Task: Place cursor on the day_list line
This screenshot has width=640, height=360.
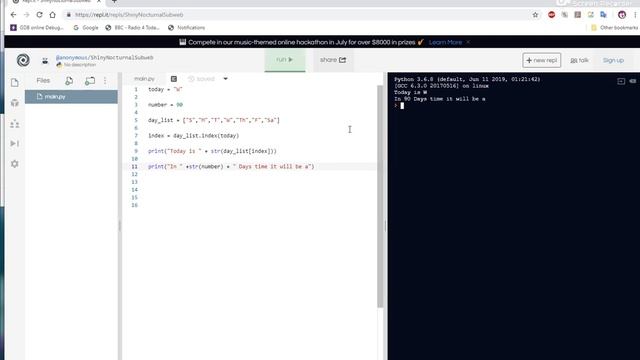Action: (x=214, y=120)
